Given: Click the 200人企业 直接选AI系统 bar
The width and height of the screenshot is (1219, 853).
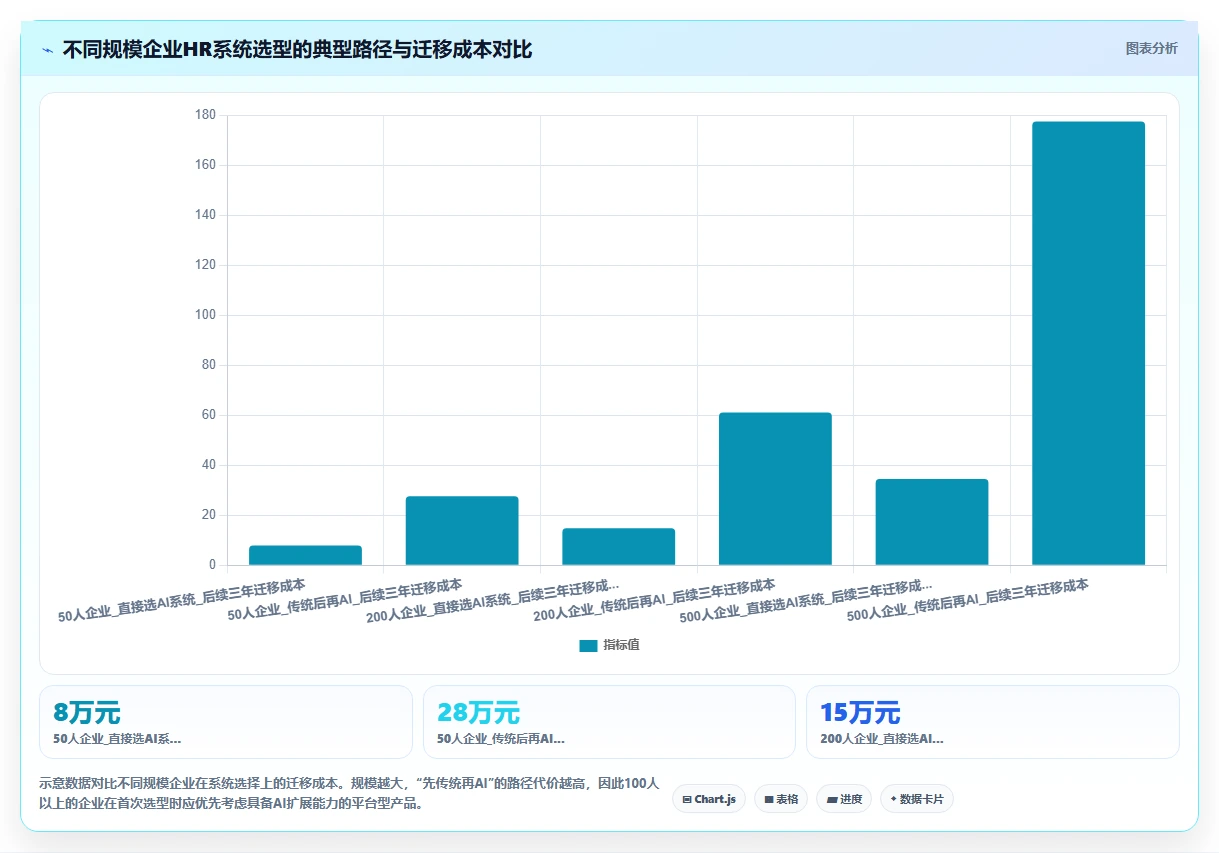Looking at the screenshot, I should (x=618, y=547).
